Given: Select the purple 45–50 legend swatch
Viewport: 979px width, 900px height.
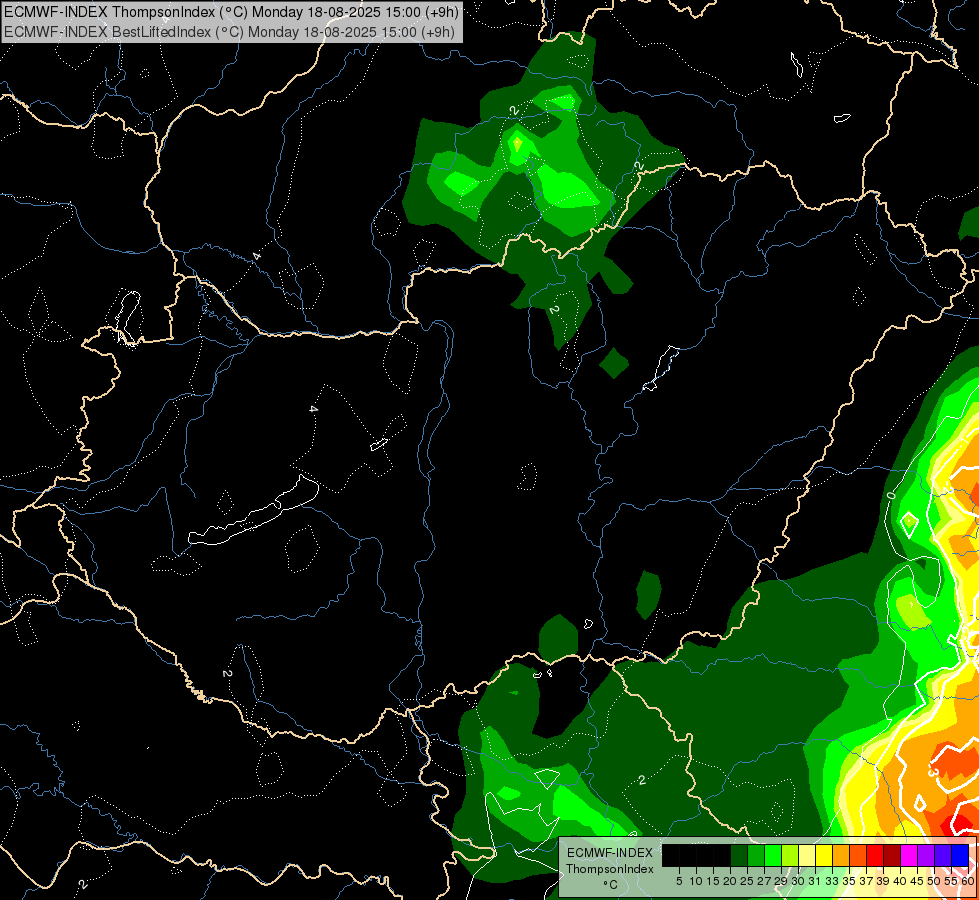Looking at the screenshot, I should tap(927, 856).
